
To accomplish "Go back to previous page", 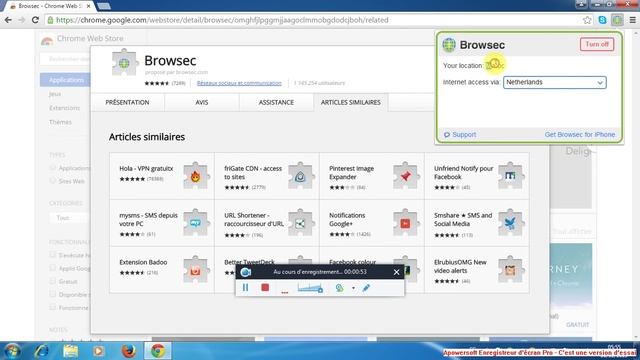I will tap(8, 20).
